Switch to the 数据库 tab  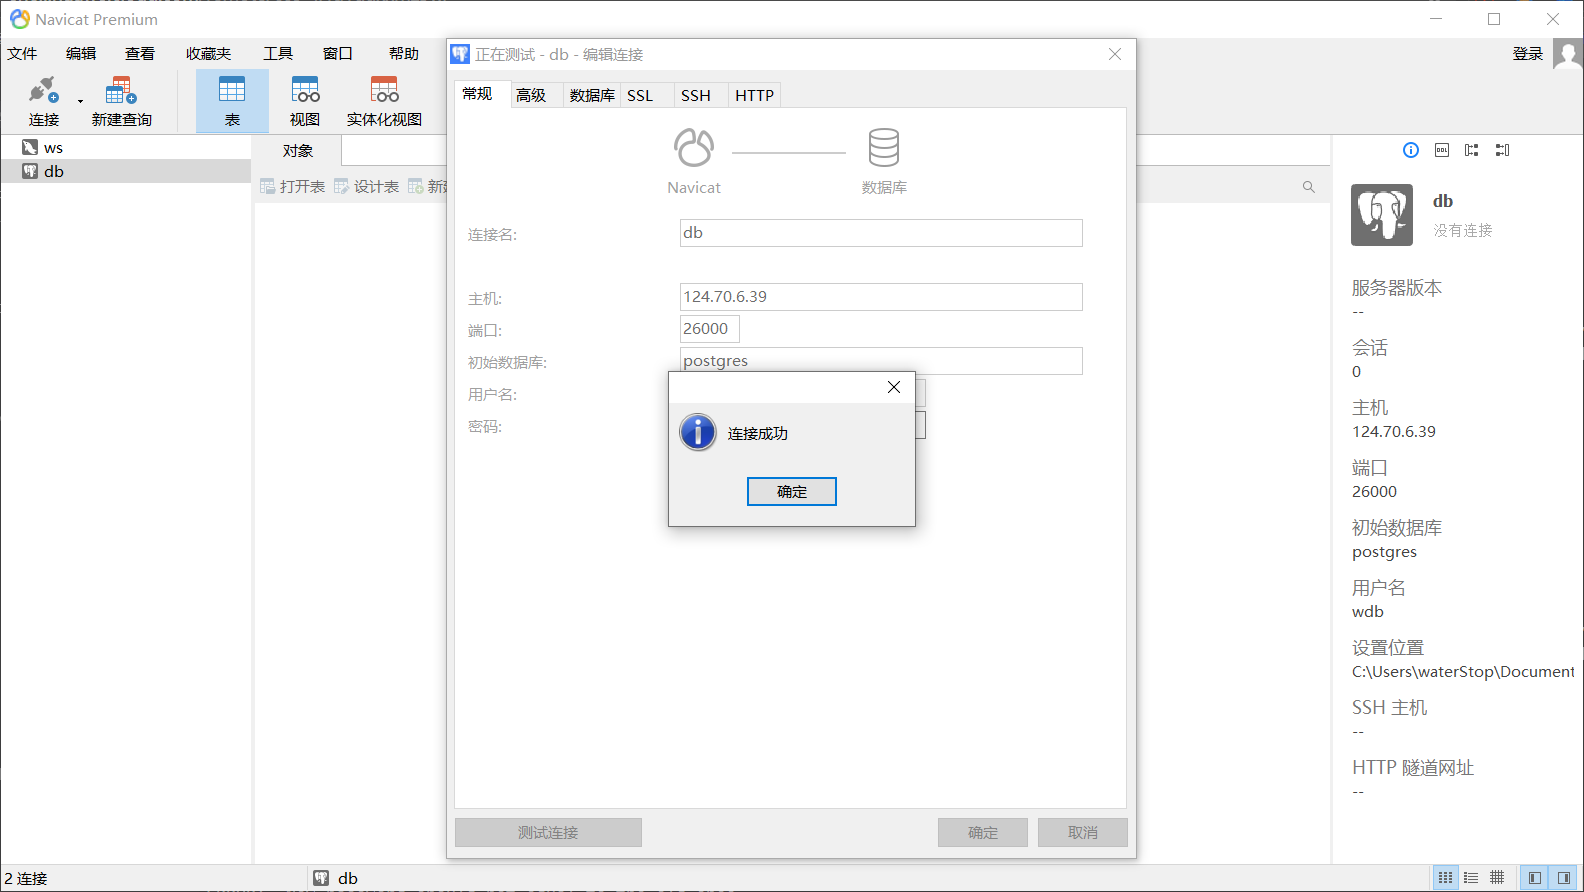pyautogui.click(x=592, y=96)
